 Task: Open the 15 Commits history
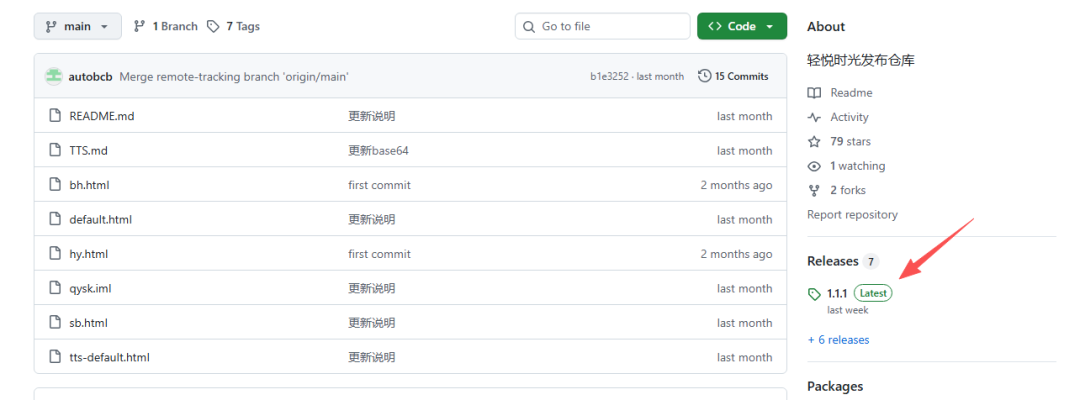pos(733,76)
